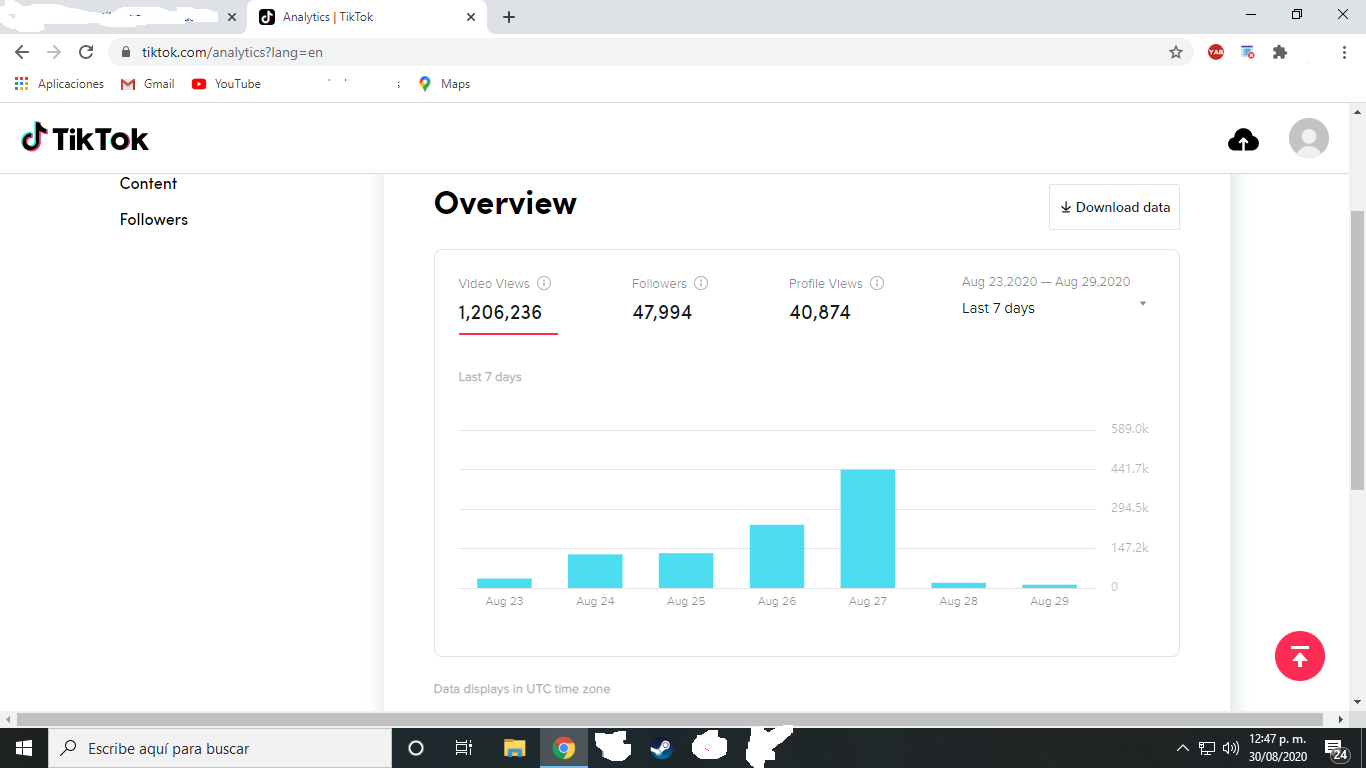Click the TikTok logo
Viewport: 1366px width, 768px height.
tap(85, 138)
